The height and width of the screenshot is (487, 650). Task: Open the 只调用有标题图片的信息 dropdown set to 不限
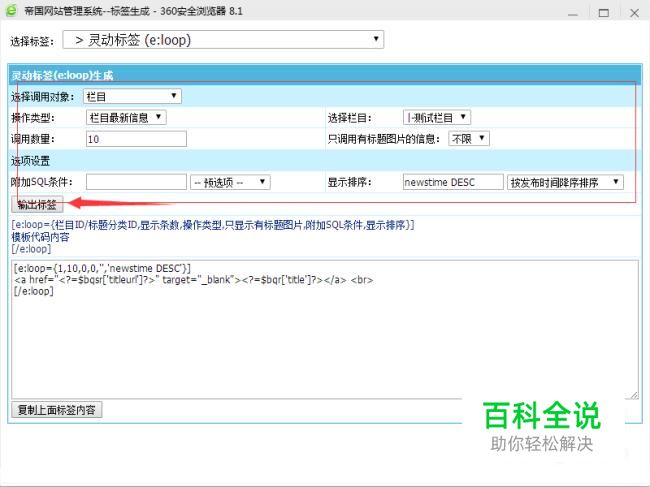469,139
